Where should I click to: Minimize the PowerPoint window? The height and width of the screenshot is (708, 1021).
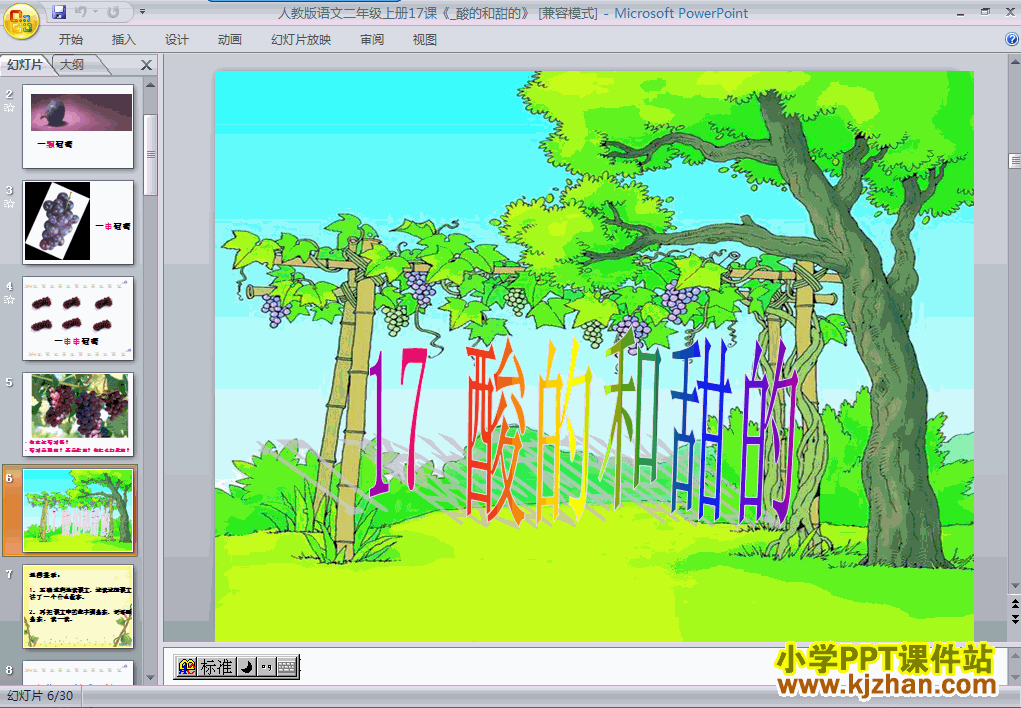tap(960, 12)
